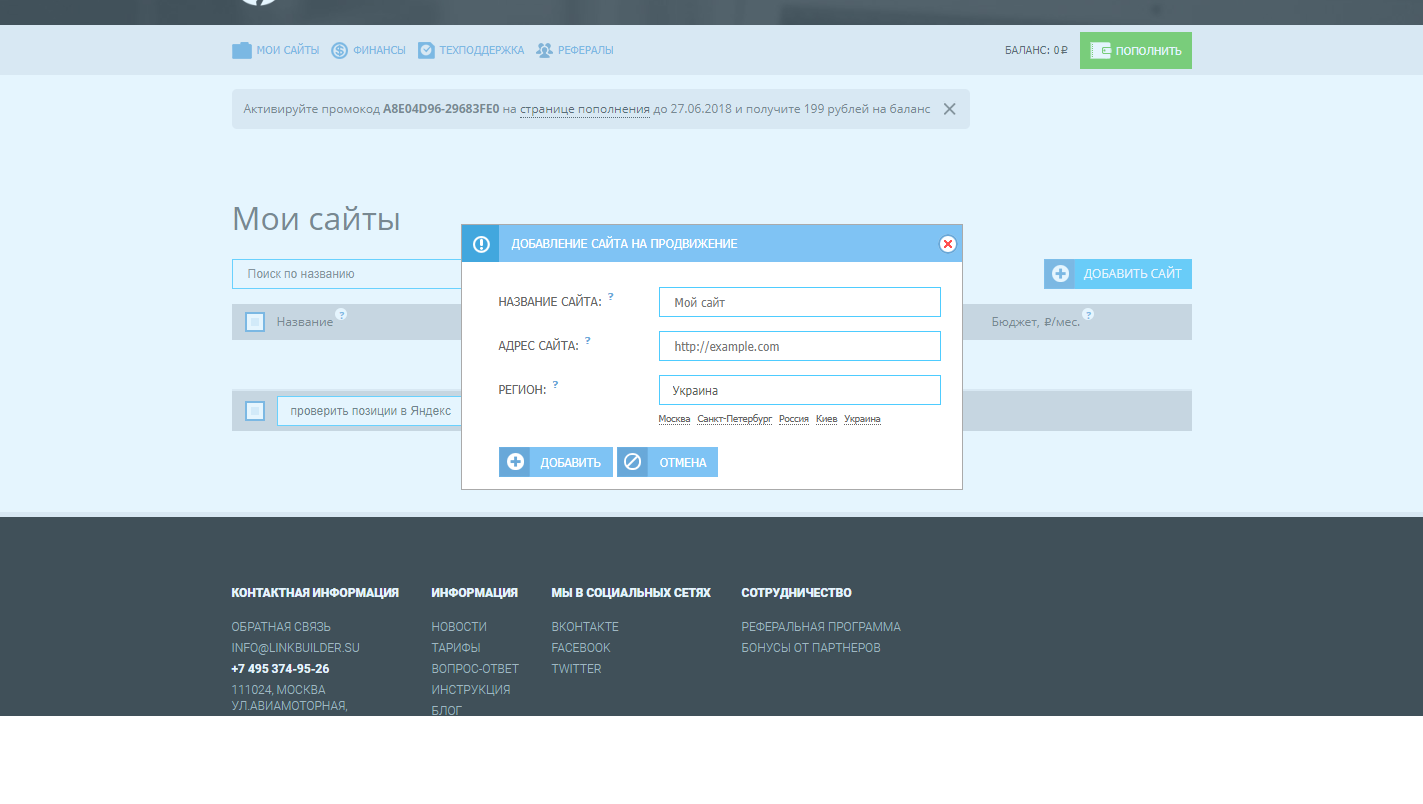Visit the TWITTER social link

pos(576,669)
